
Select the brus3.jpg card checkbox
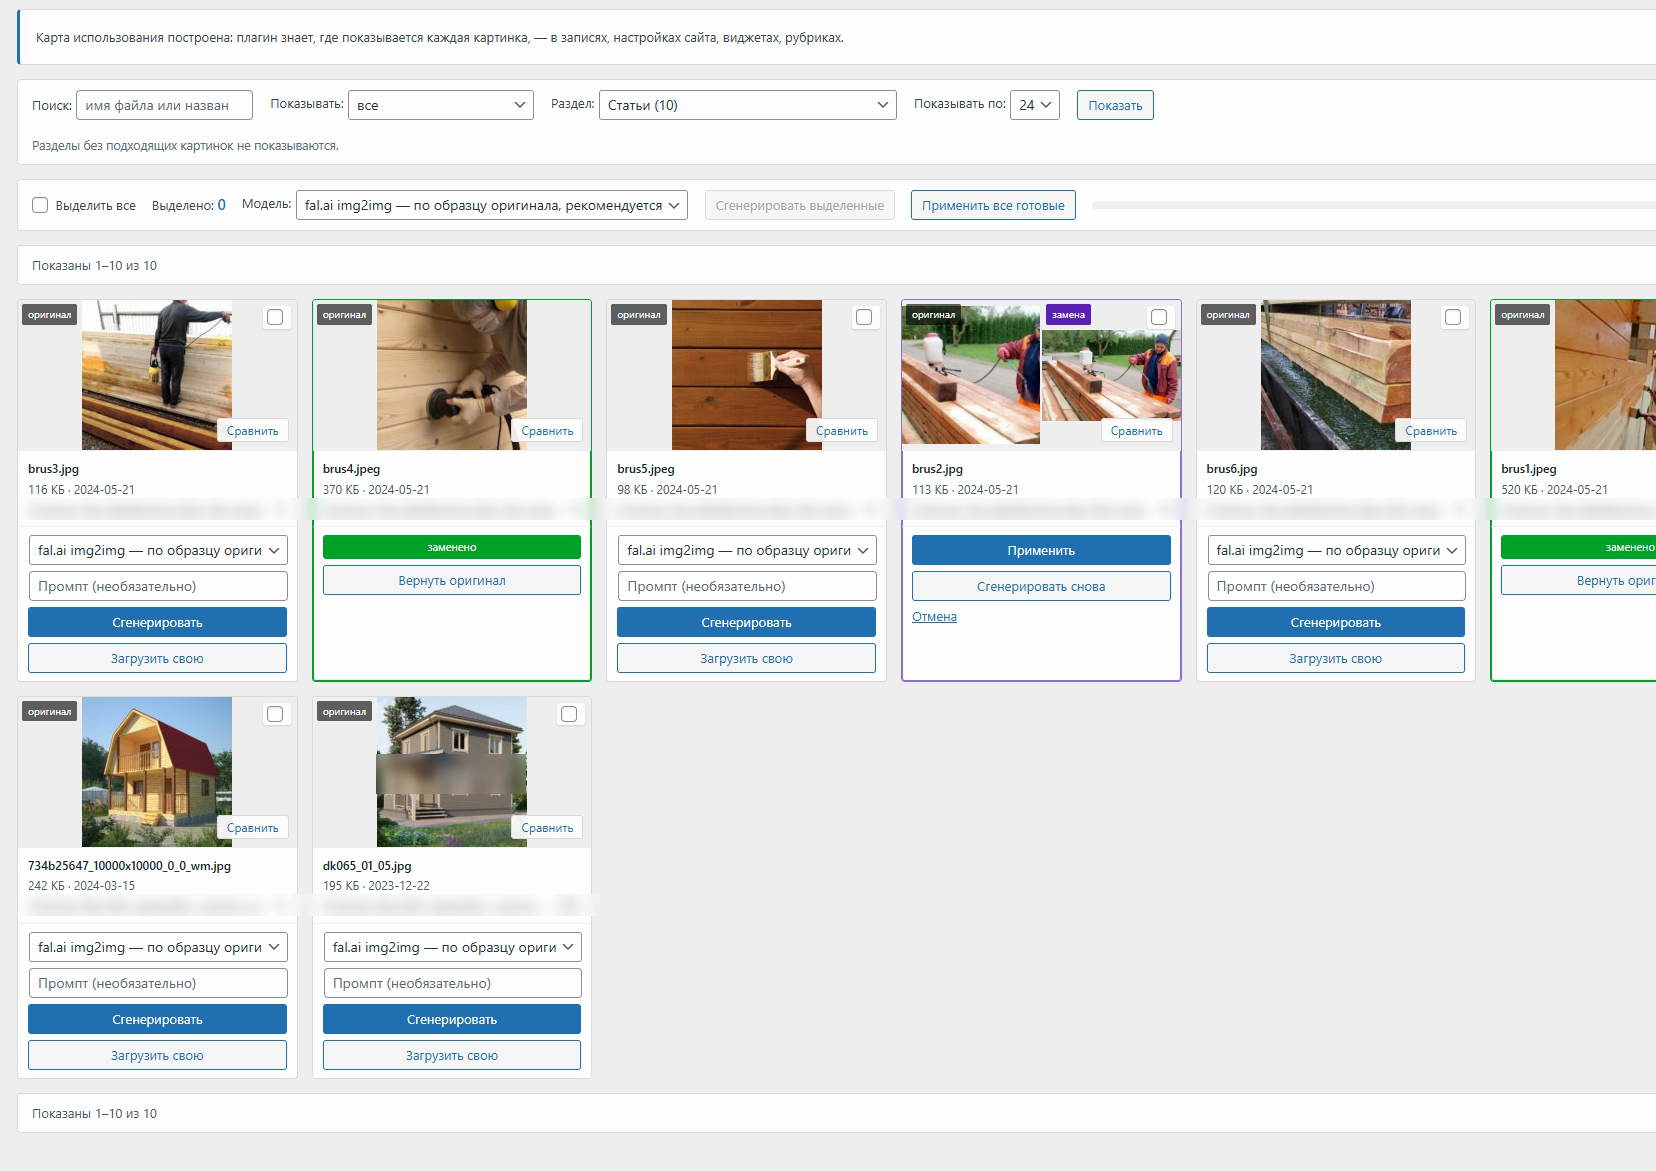click(x=275, y=317)
